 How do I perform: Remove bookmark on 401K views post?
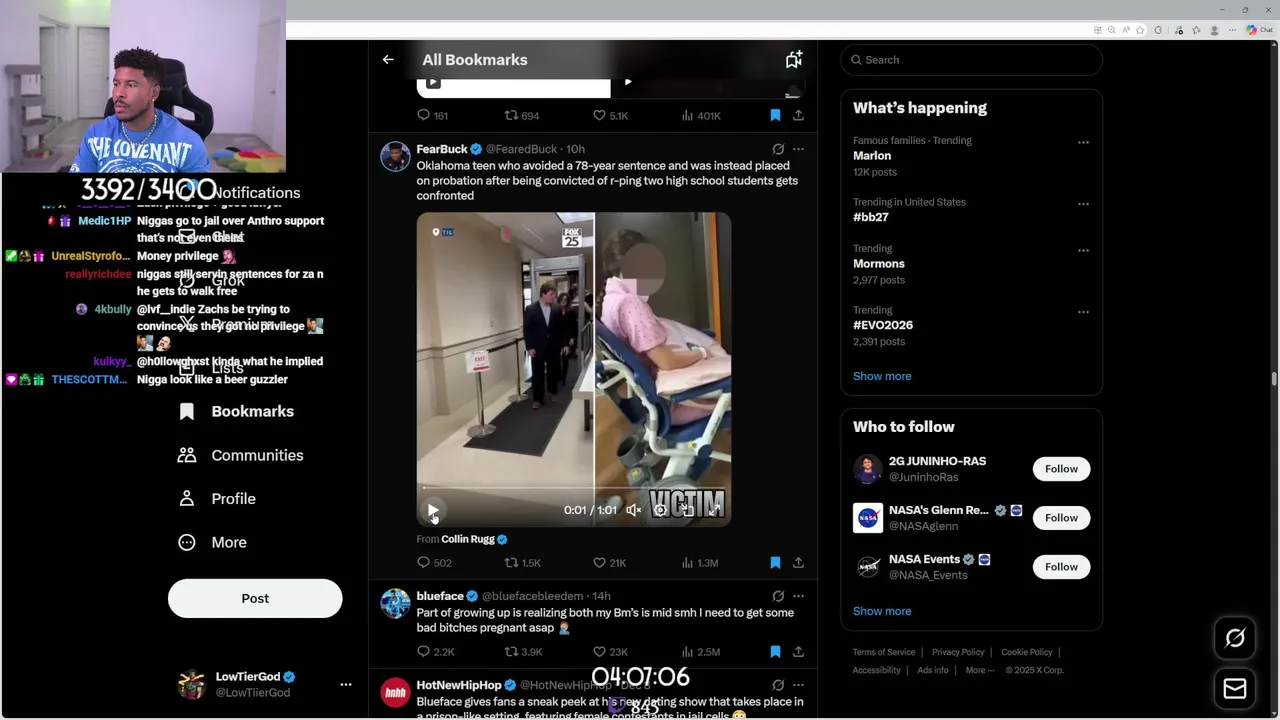click(x=775, y=116)
